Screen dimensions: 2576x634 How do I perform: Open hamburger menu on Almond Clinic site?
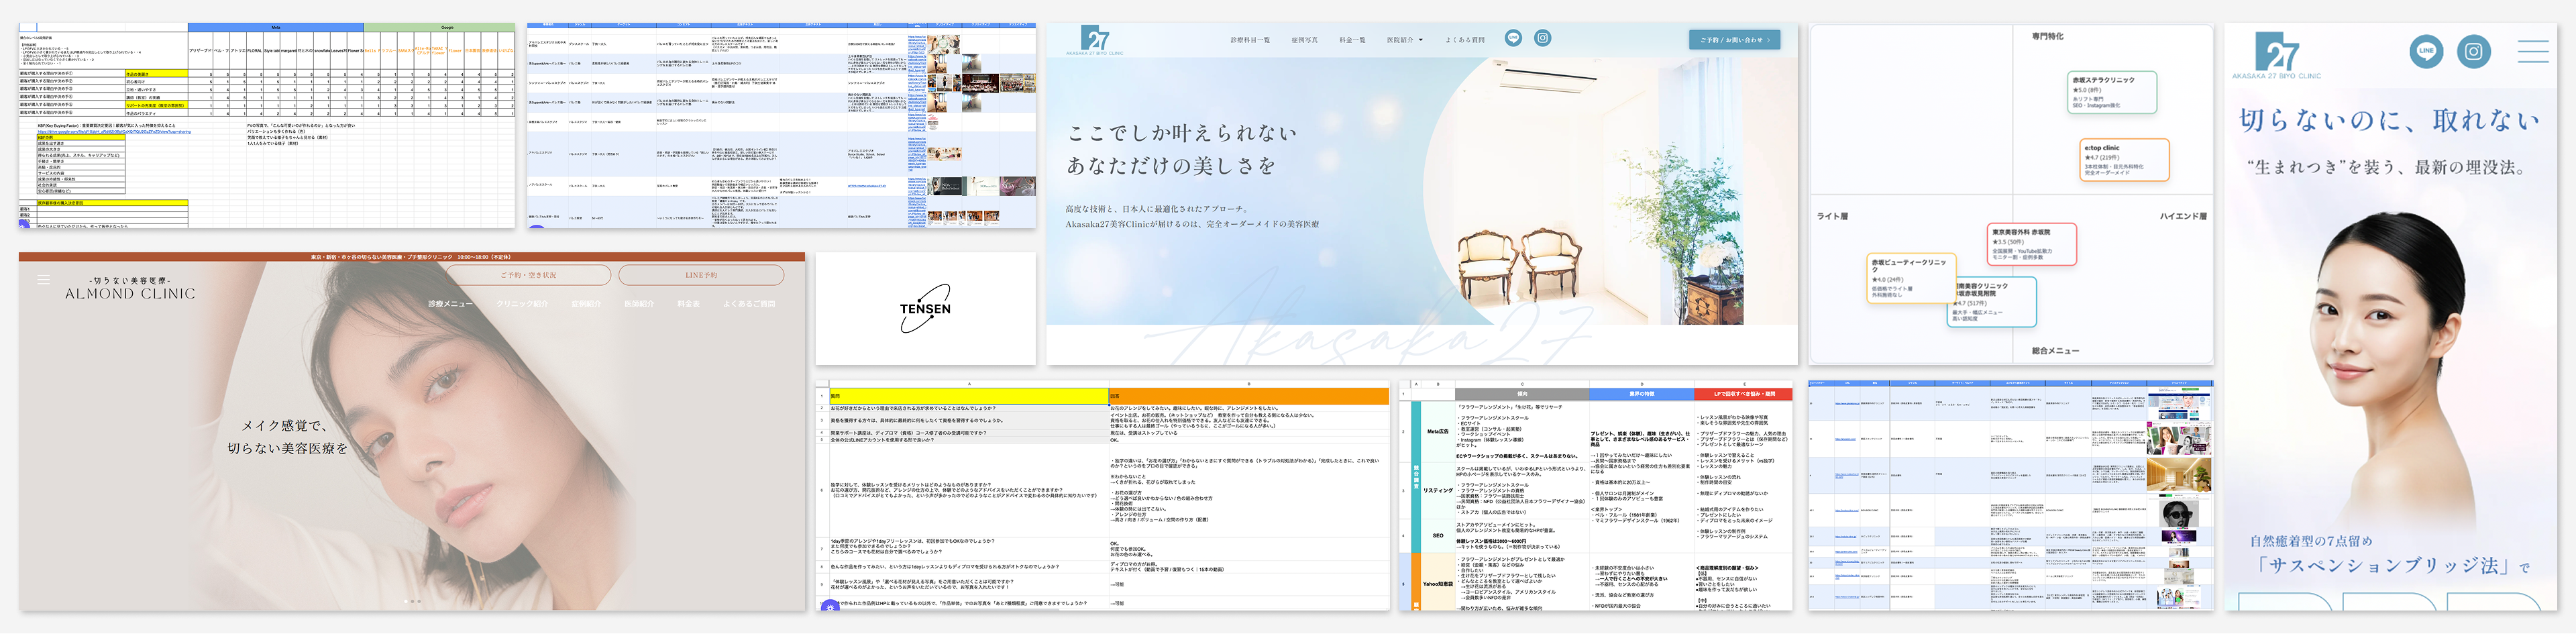coord(43,280)
